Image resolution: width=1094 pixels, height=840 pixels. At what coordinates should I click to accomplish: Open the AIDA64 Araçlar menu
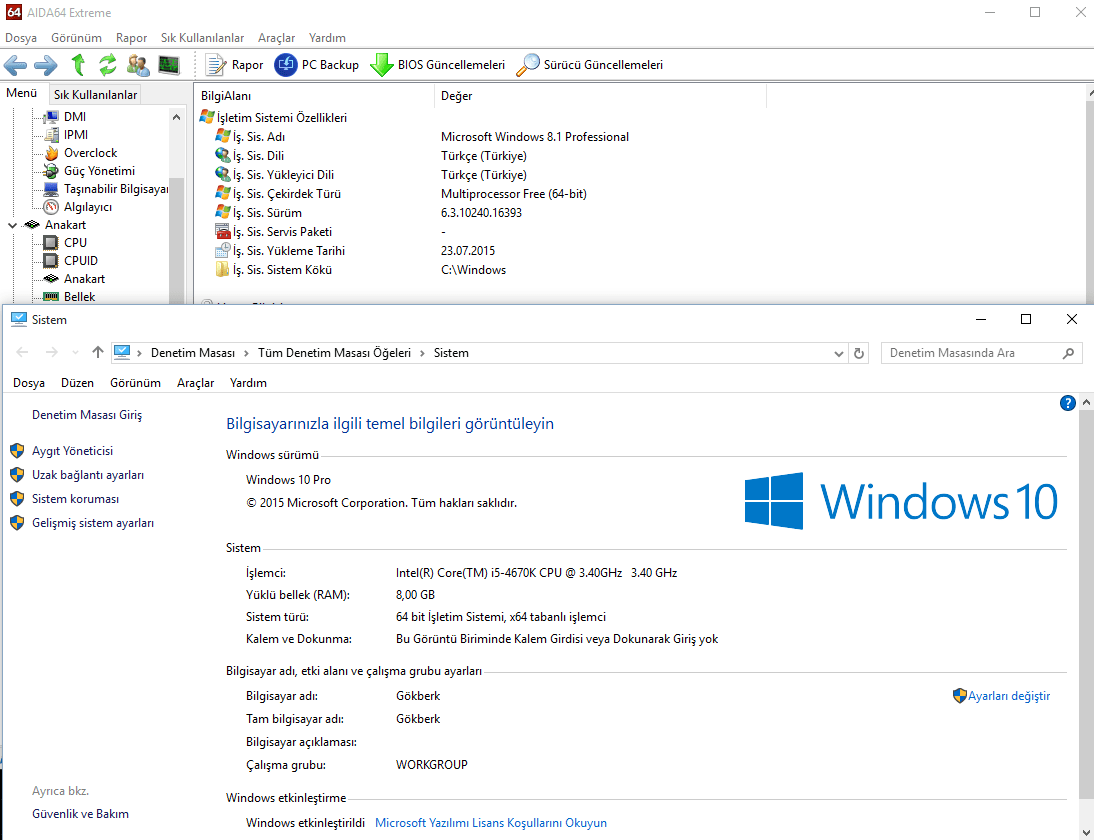(x=276, y=38)
